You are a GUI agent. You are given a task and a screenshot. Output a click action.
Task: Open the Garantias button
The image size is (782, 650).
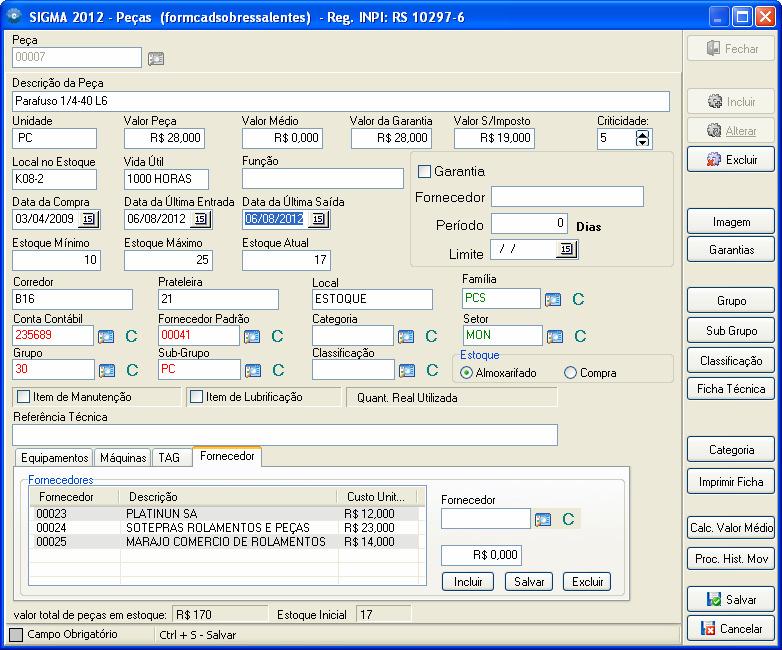tap(731, 249)
